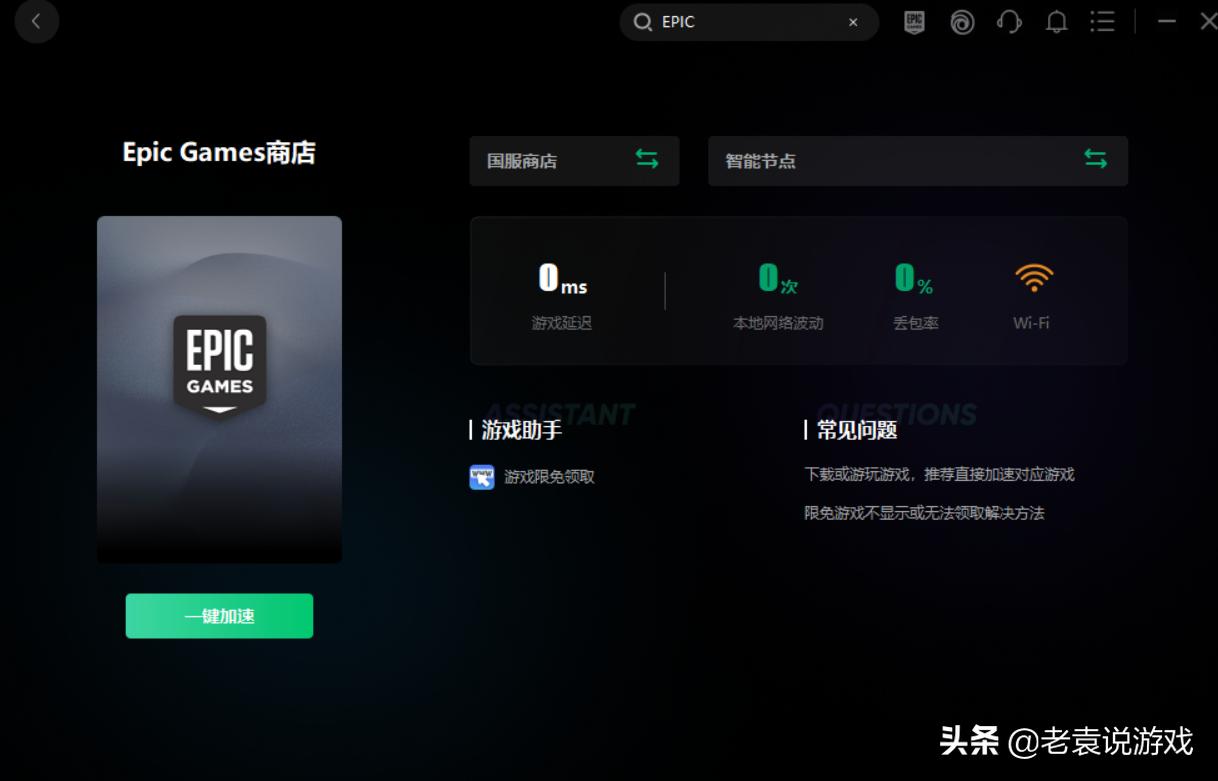The height and width of the screenshot is (781, 1218).
Task: Start acceleration with 一键加速 button
Action: [x=219, y=616]
